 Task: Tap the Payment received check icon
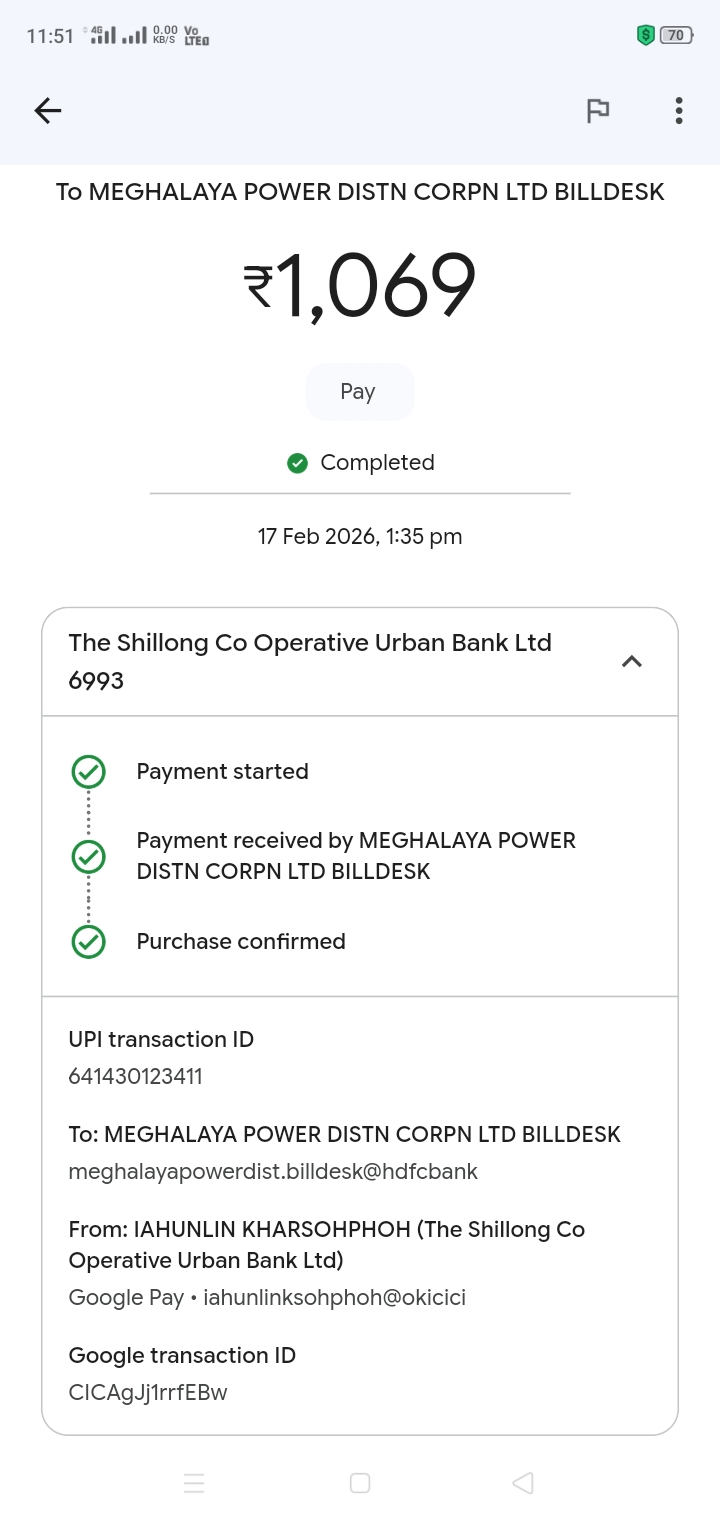click(x=89, y=856)
